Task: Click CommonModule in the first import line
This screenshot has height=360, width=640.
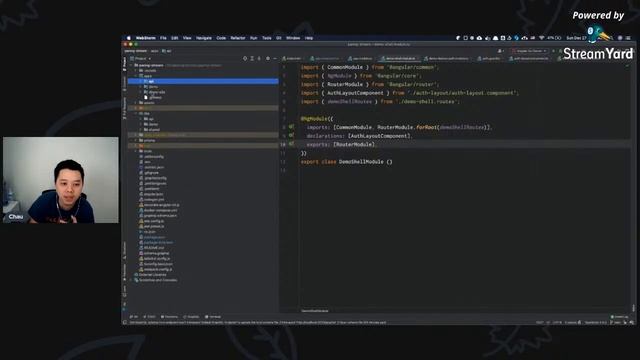Action: (x=345, y=67)
